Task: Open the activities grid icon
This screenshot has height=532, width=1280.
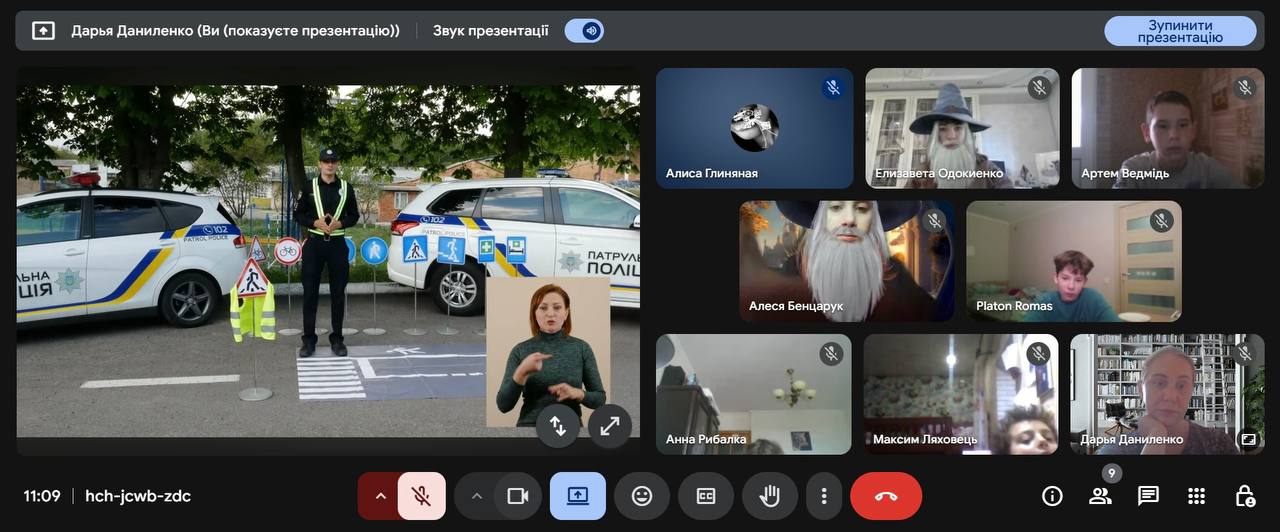Action: pyautogui.click(x=1196, y=496)
